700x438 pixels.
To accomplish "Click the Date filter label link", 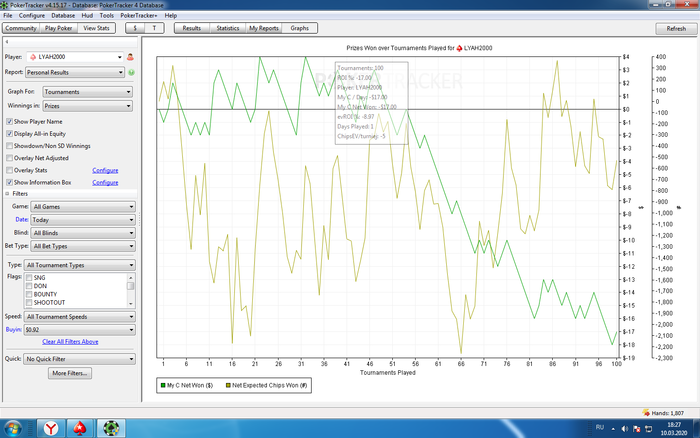I will 22,220.
